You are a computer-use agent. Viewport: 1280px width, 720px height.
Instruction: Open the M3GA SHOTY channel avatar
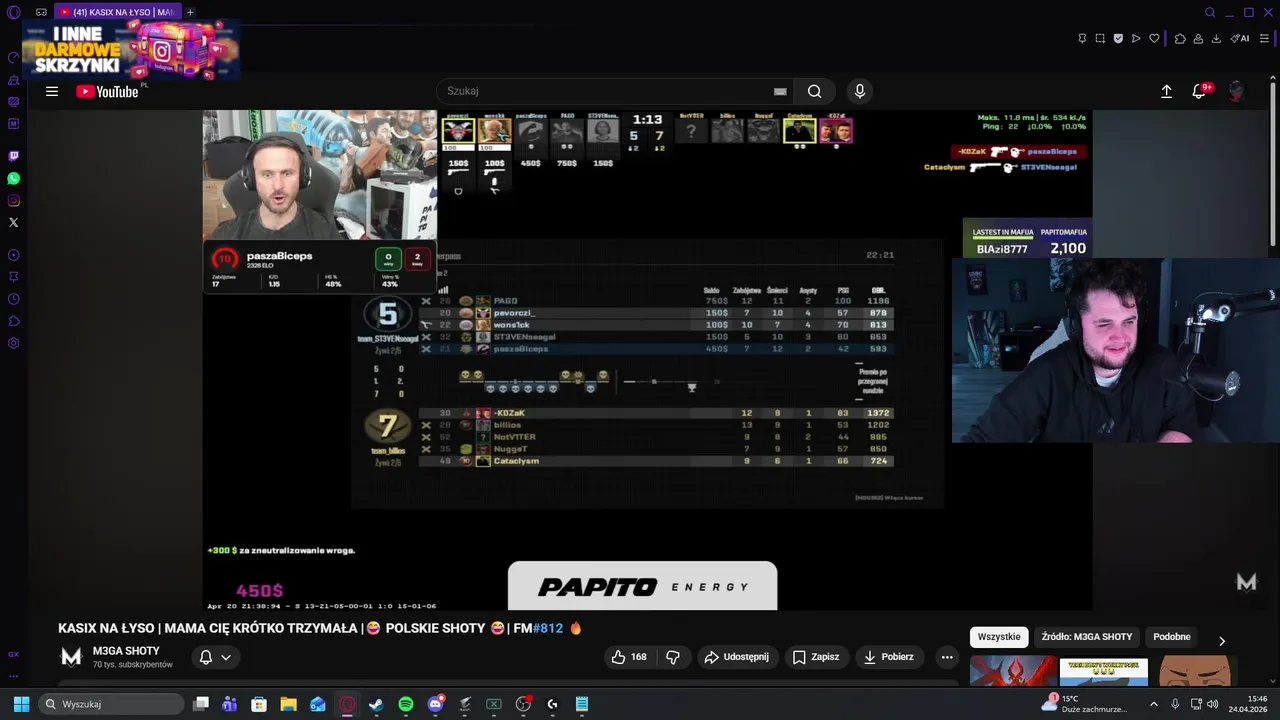pyautogui.click(x=71, y=657)
